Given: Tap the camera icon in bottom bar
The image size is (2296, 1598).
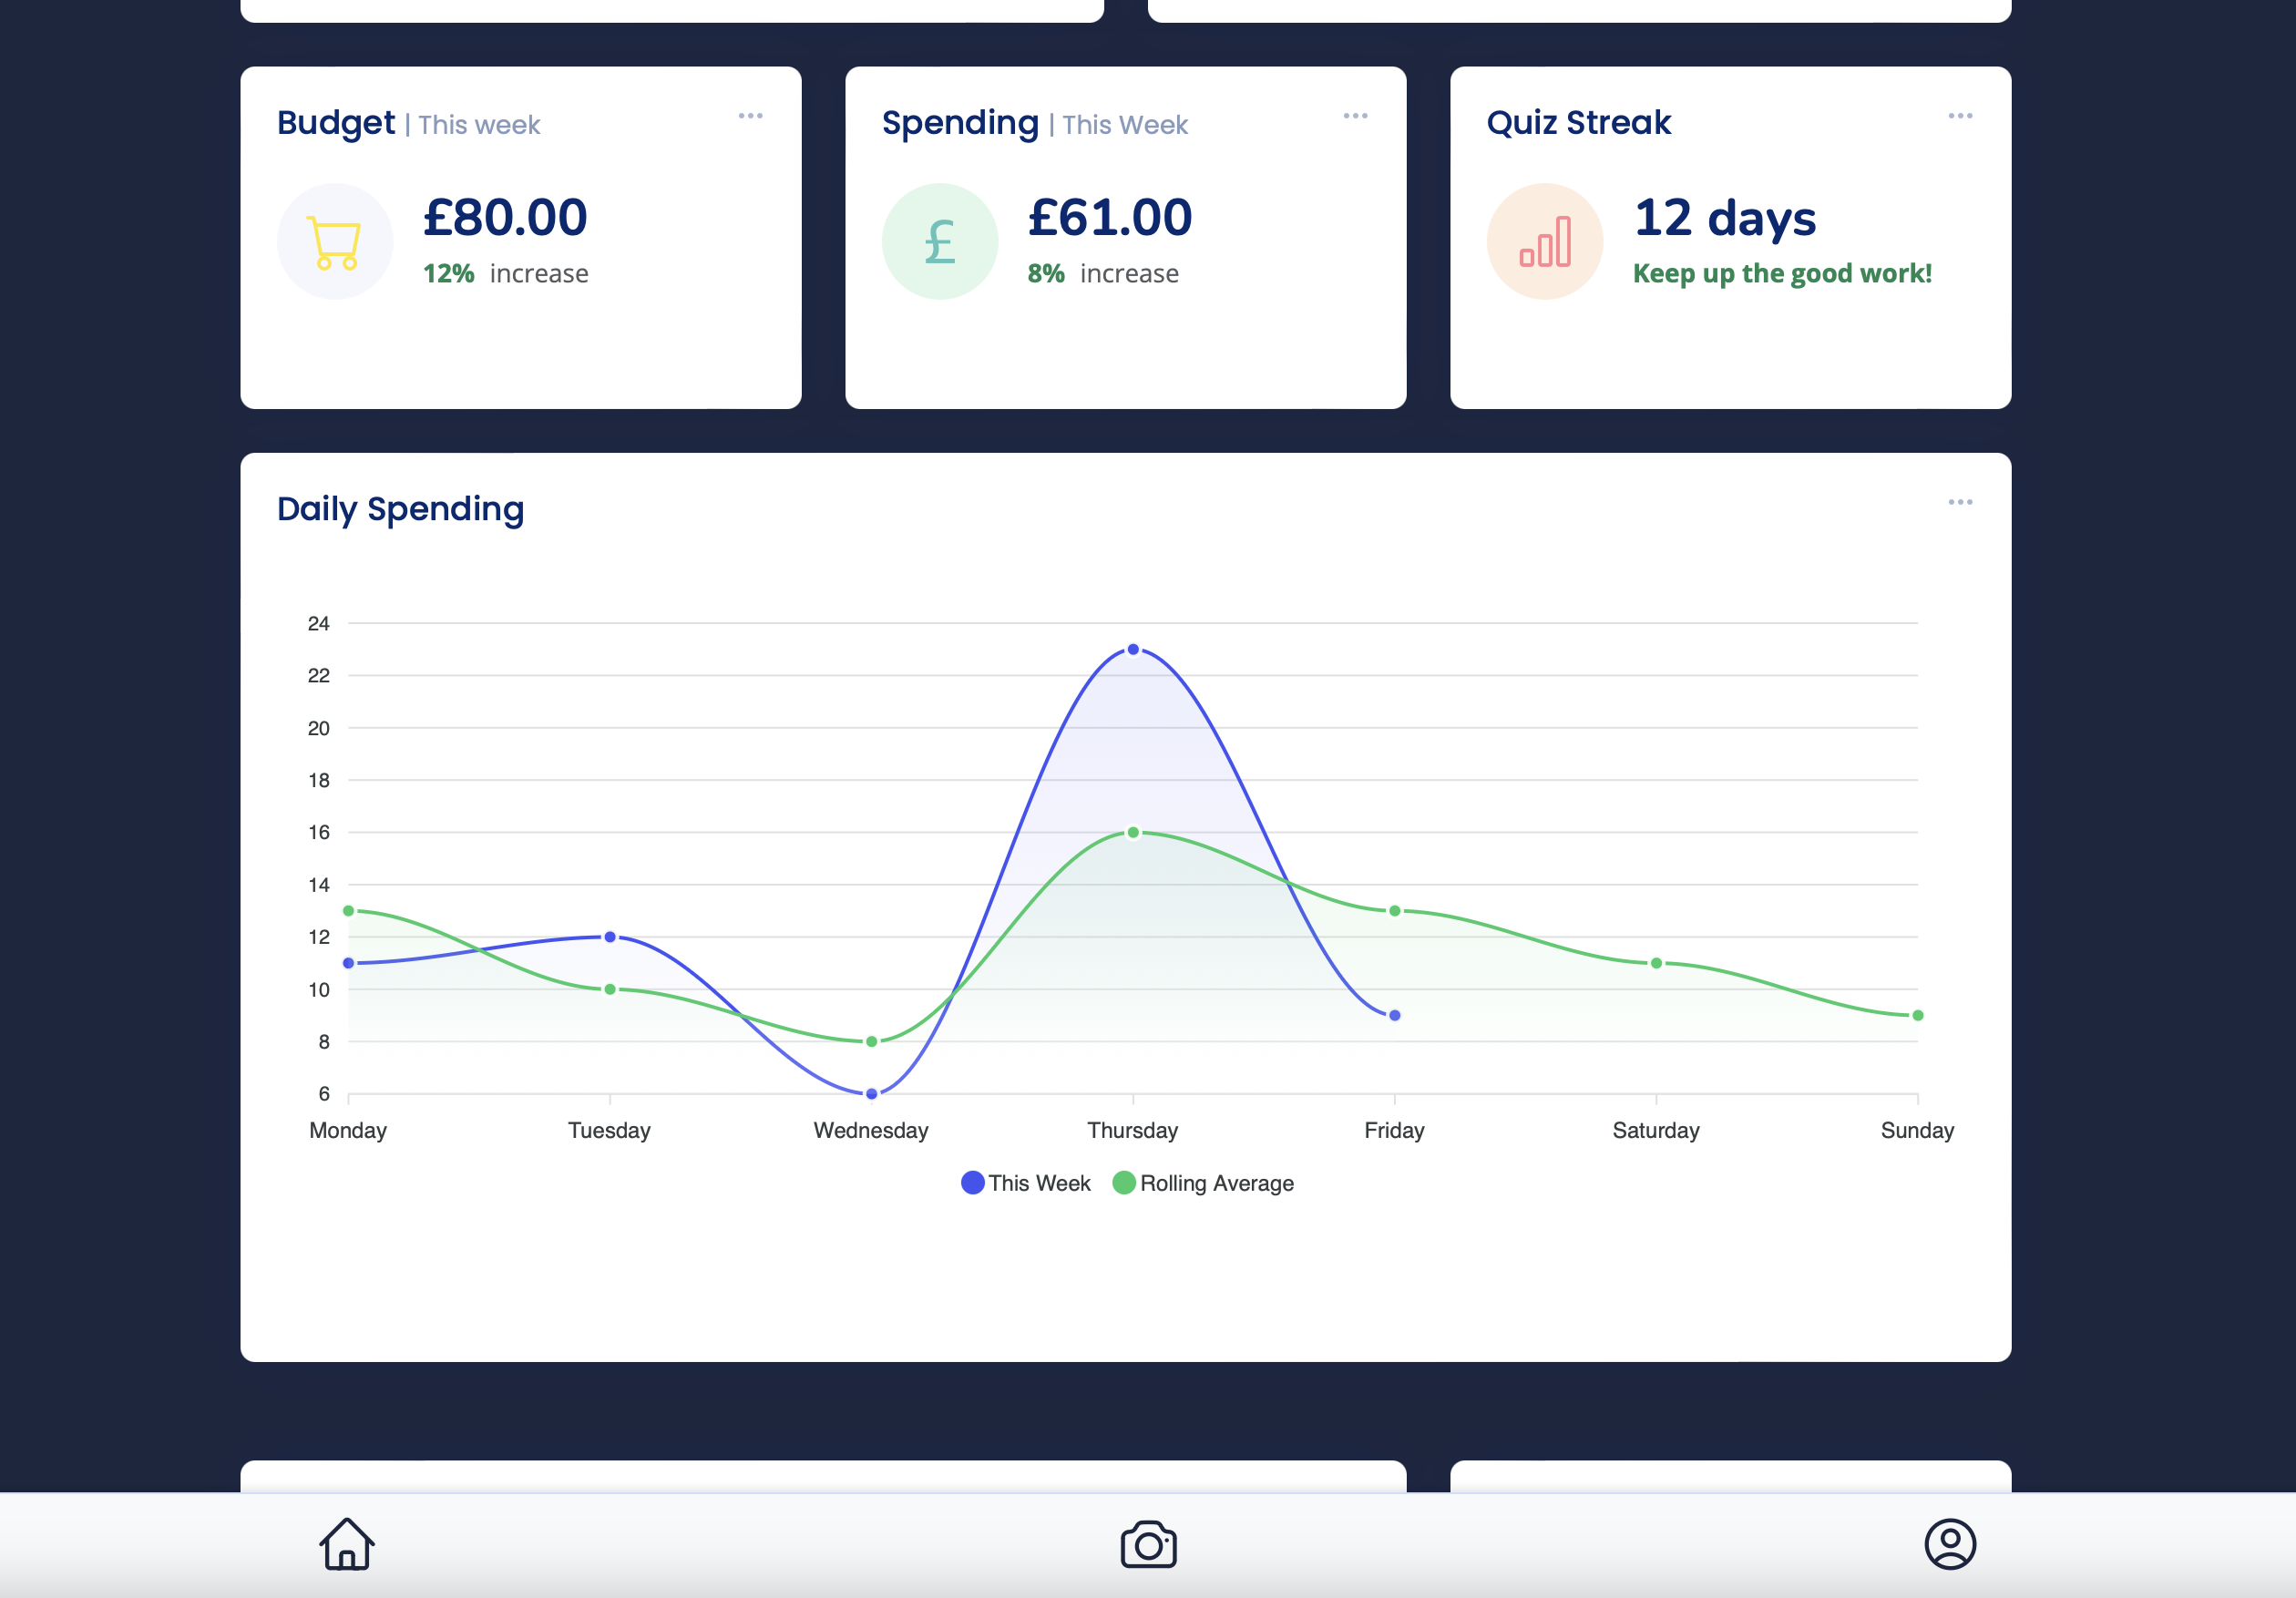Looking at the screenshot, I should [1148, 1545].
